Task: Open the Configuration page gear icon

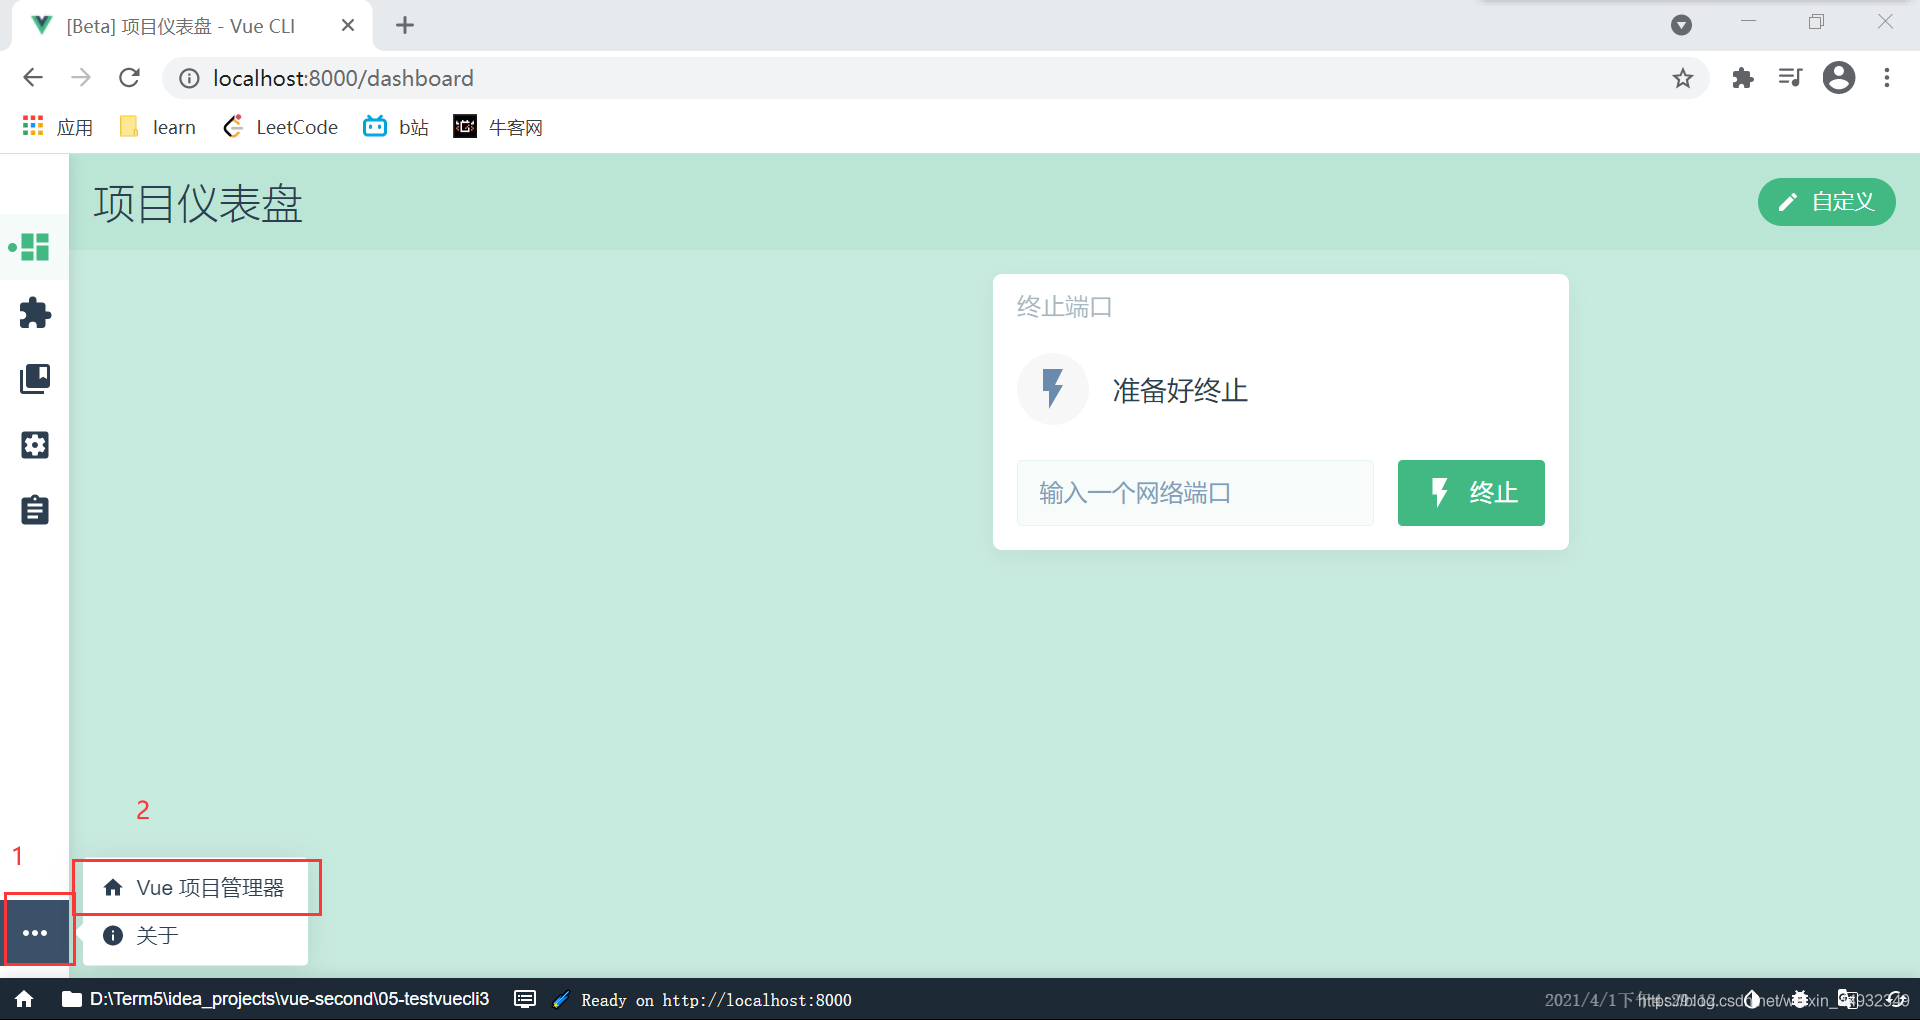Action: (35, 445)
